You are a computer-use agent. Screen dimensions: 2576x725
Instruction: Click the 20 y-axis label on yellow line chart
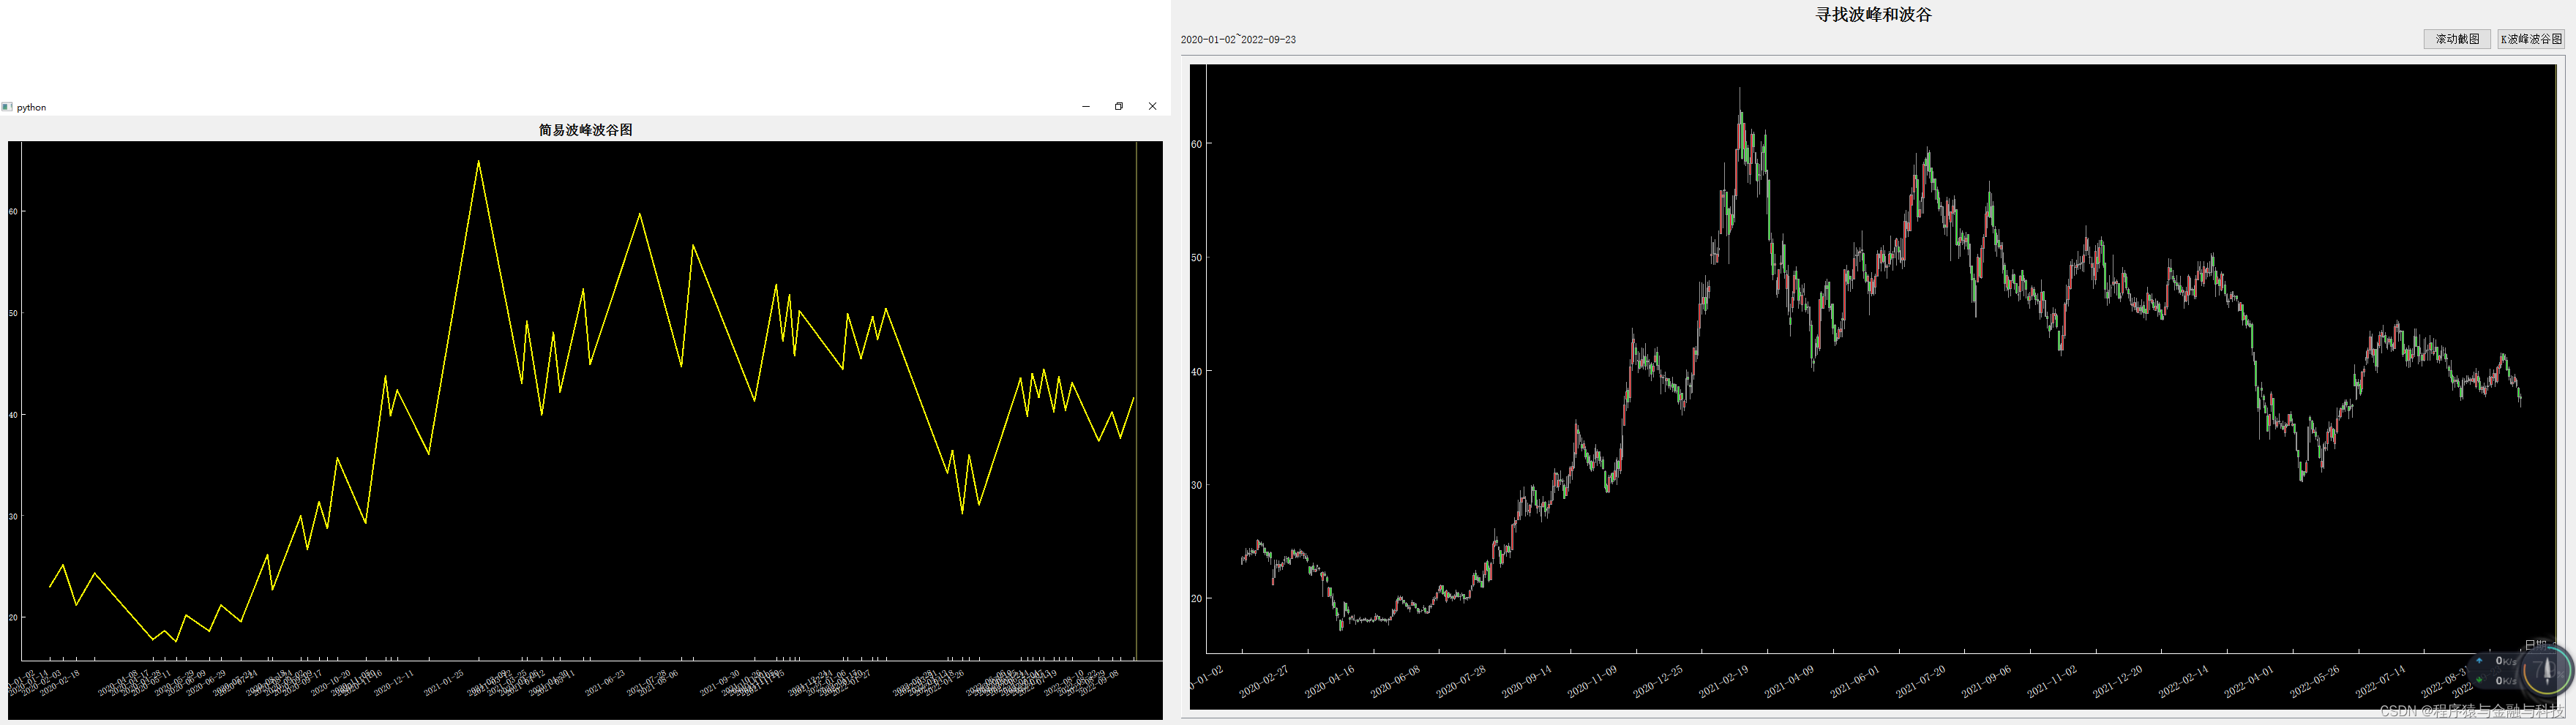click(x=13, y=618)
